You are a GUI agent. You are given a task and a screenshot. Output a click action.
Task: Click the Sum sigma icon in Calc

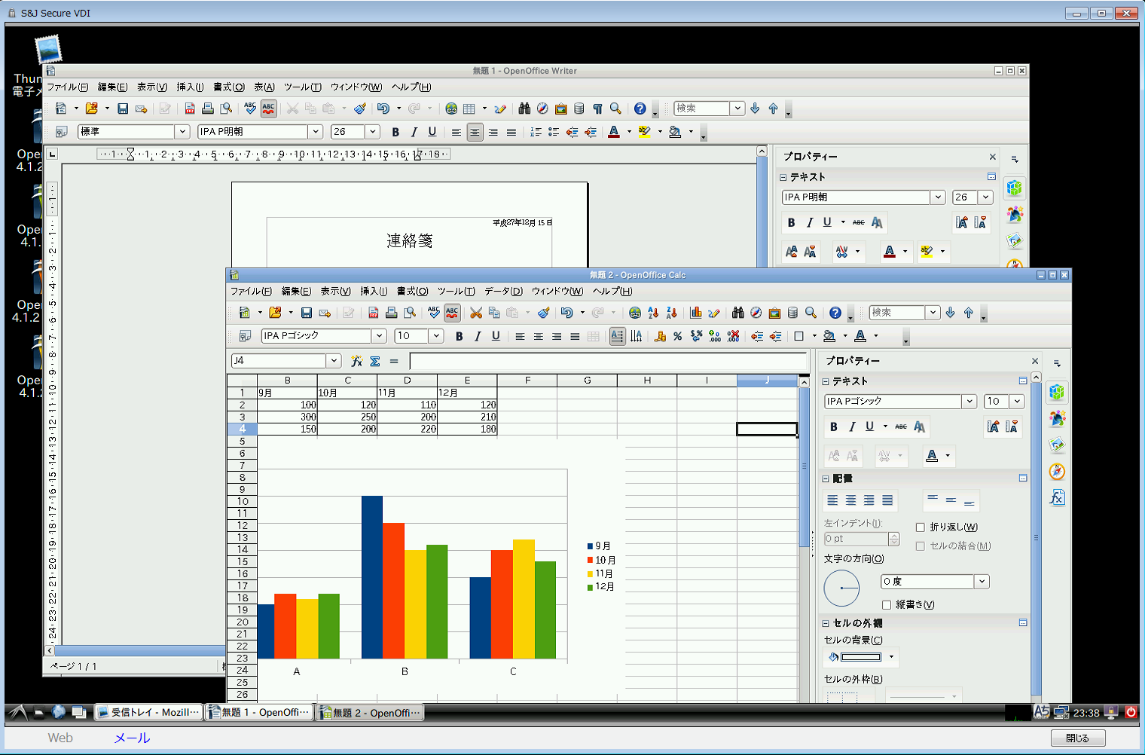[375, 361]
